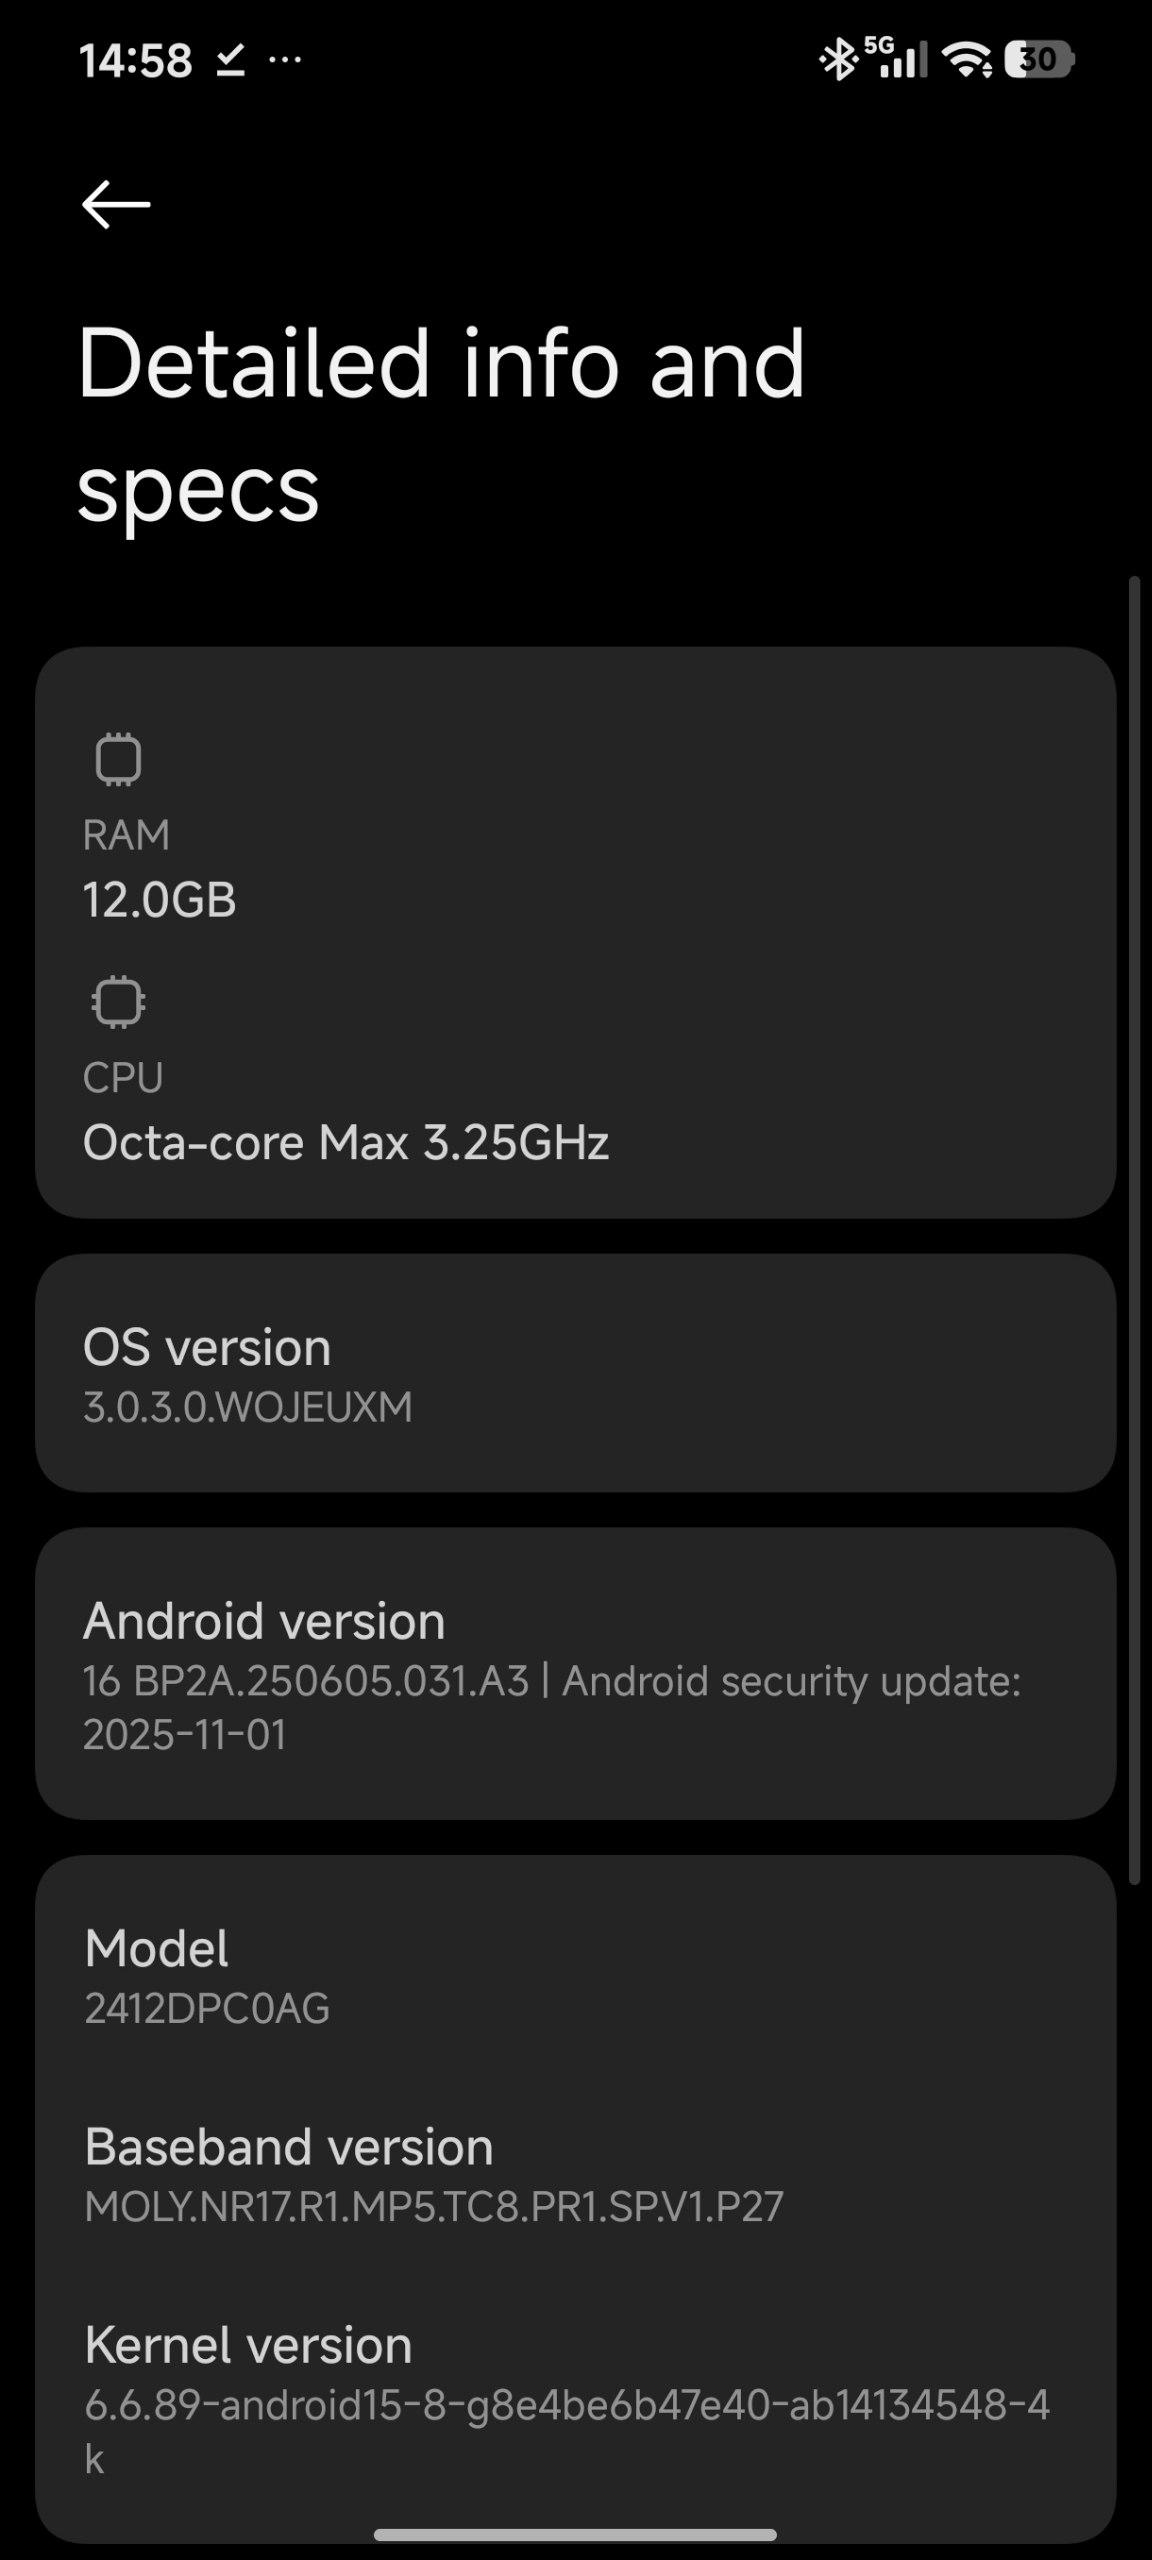This screenshot has height=2560, width=1152.
Task: Tap the 14:58 status bar clock
Action: click(135, 61)
